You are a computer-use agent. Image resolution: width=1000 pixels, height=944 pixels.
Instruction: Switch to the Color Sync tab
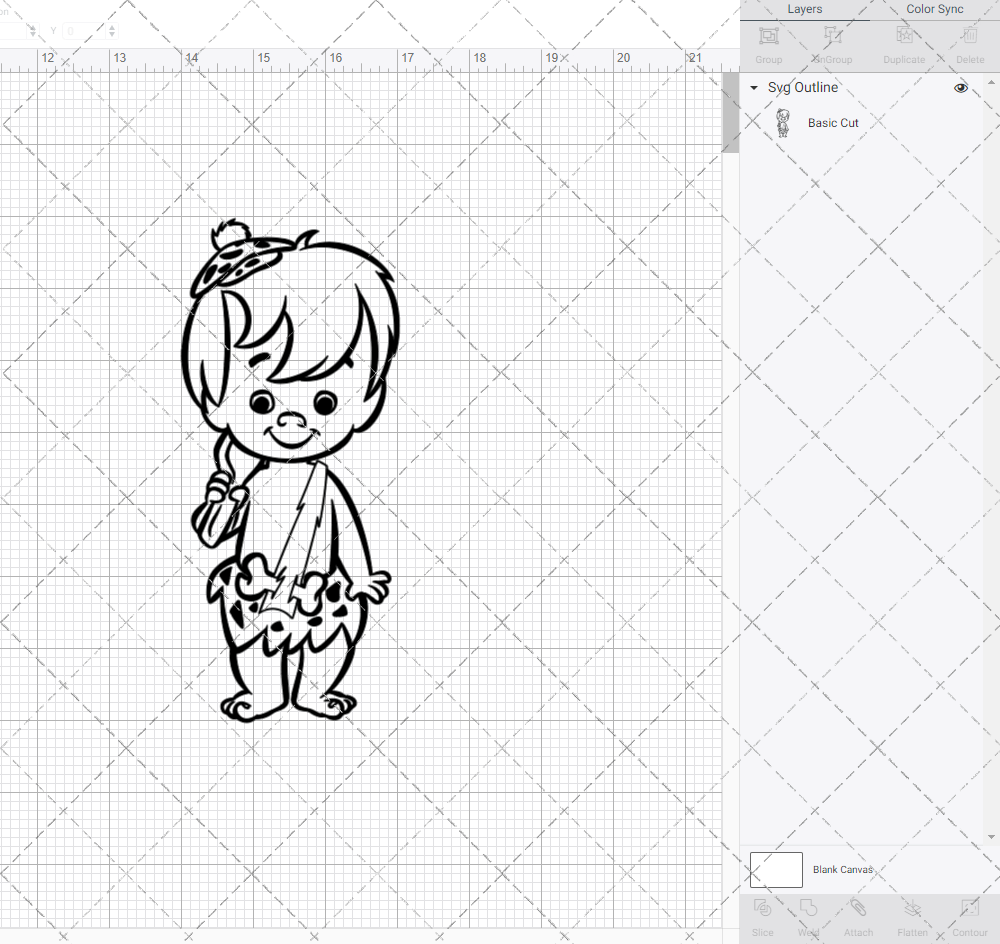(934, 10)
